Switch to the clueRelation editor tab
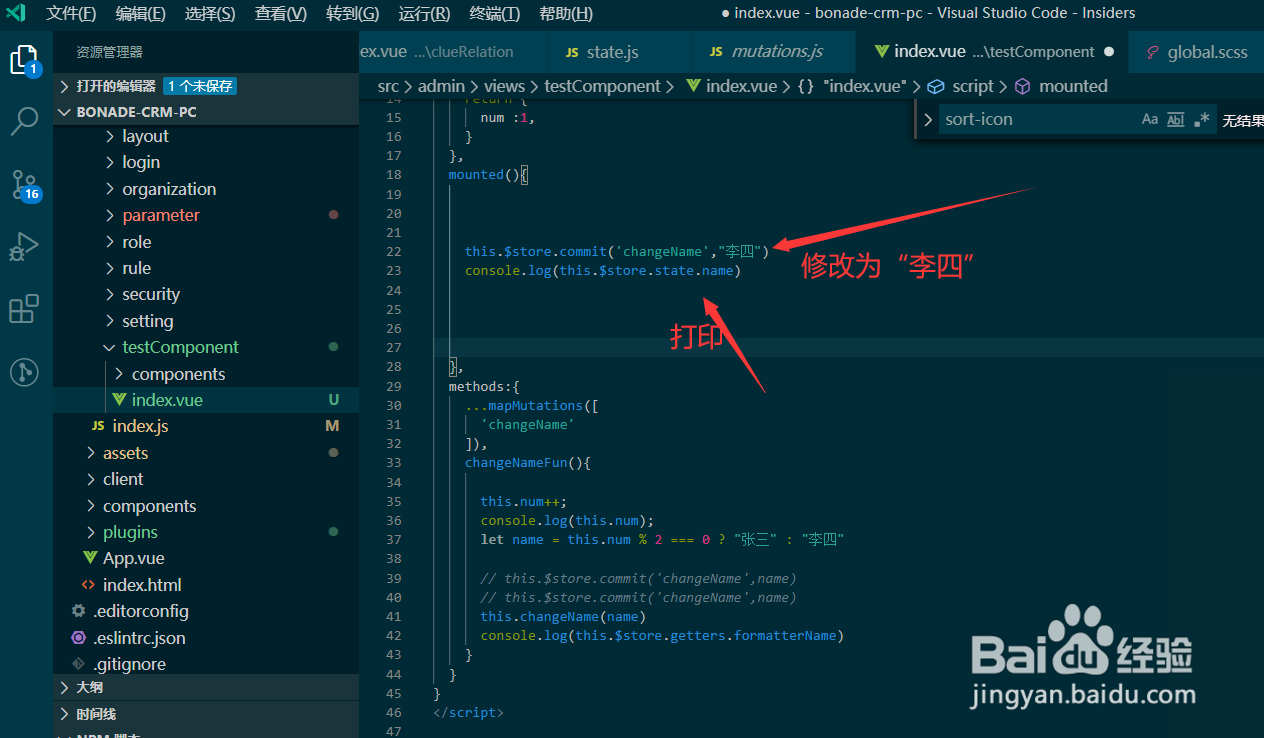This screenshot has height=738, width=1264. point(454,52)
